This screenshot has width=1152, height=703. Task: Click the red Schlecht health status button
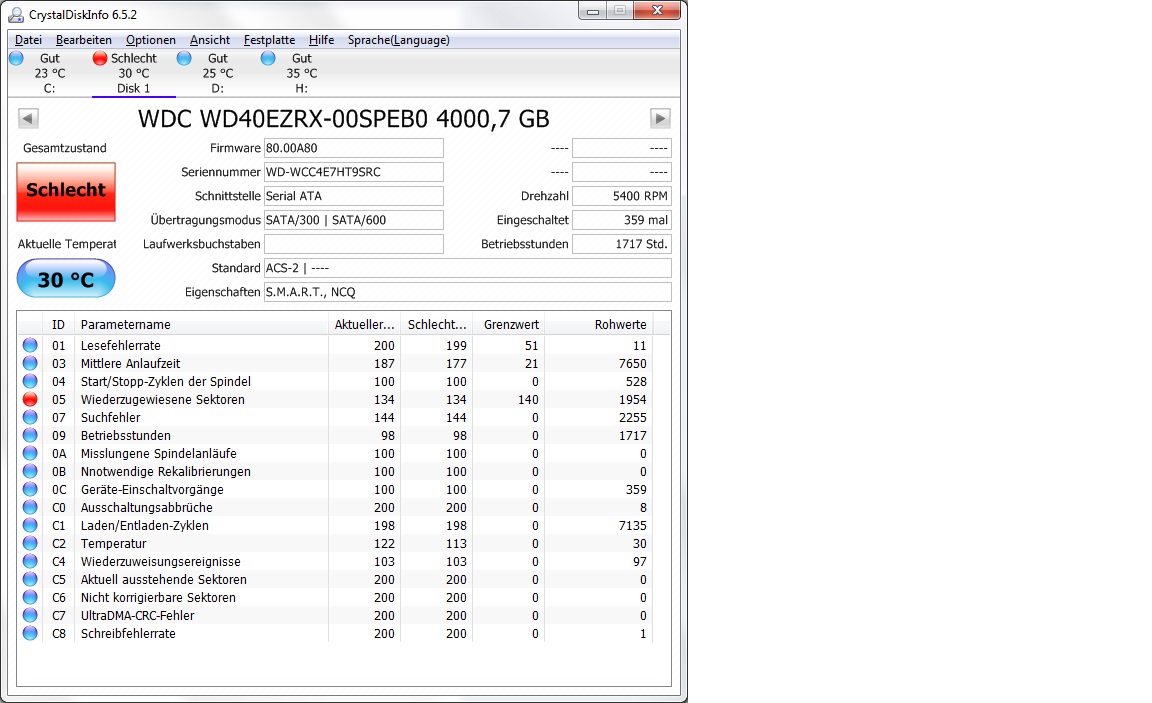point(66,191)
